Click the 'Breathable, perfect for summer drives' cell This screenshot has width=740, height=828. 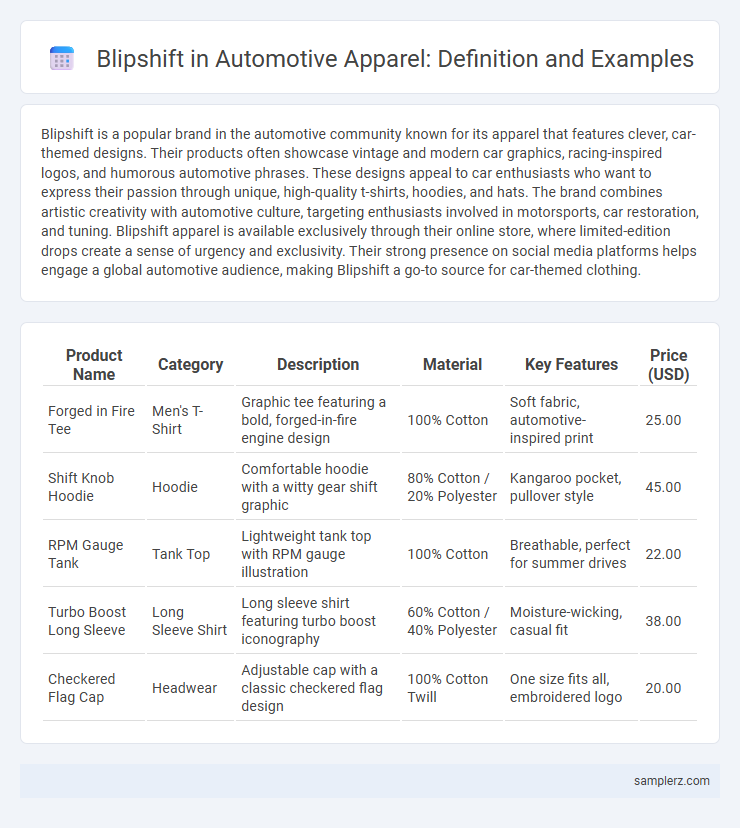(571, 554)
